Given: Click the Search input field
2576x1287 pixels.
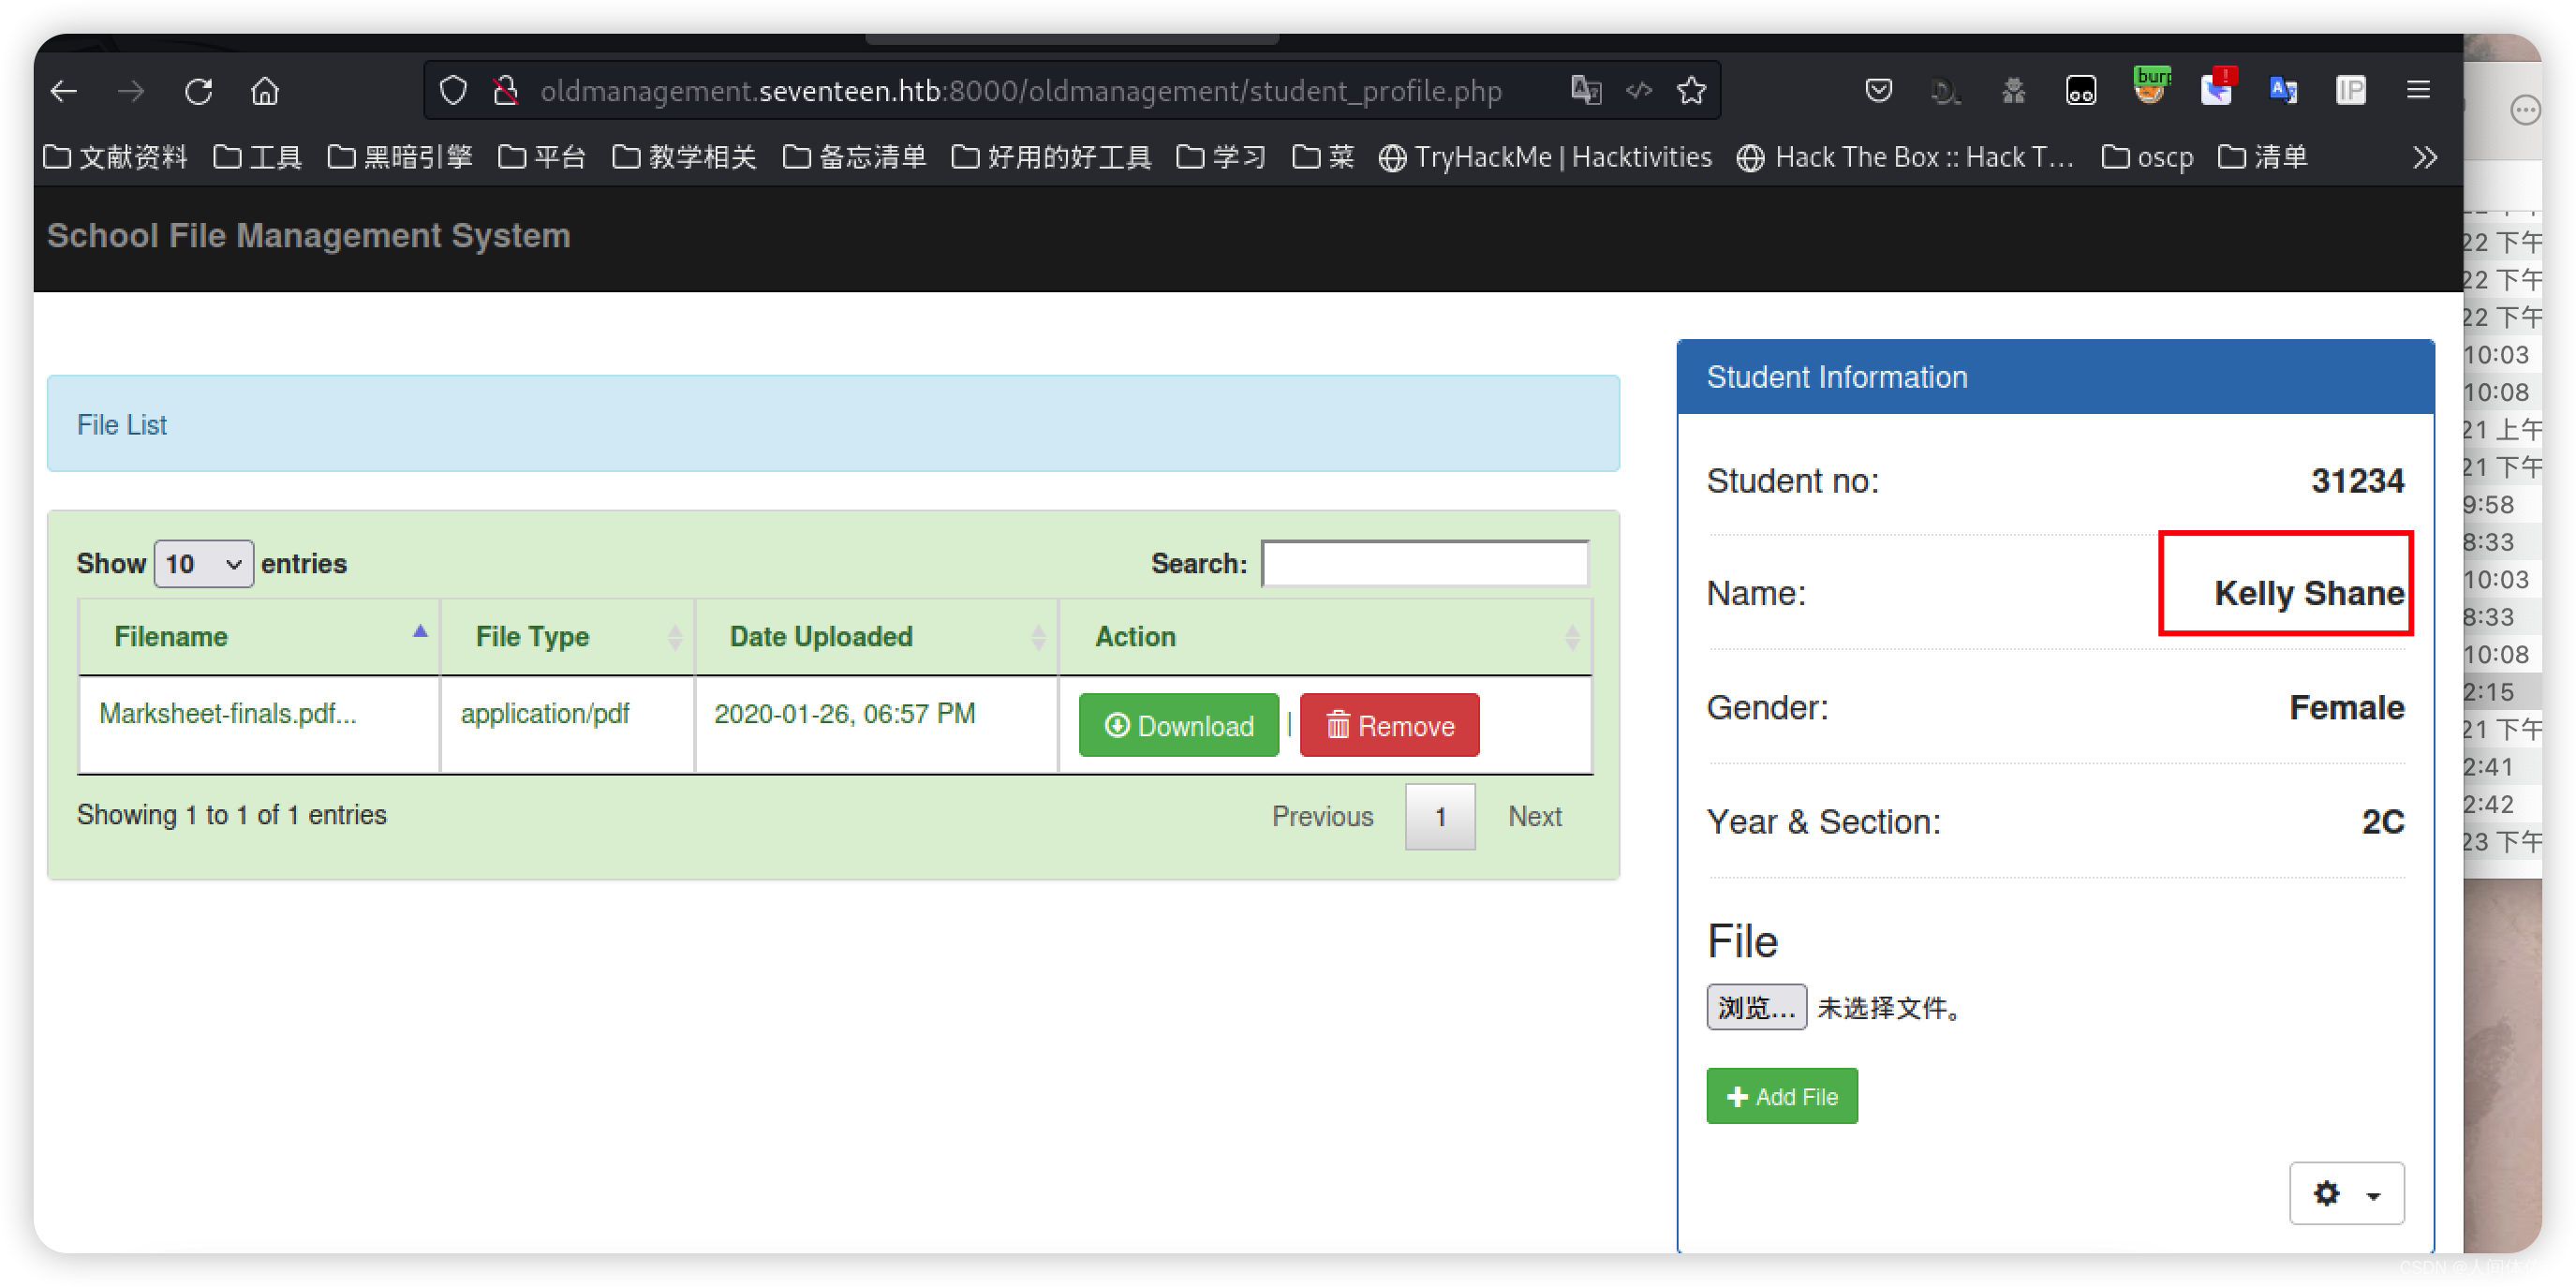Looking at the screenshot, I should 1425,564.
